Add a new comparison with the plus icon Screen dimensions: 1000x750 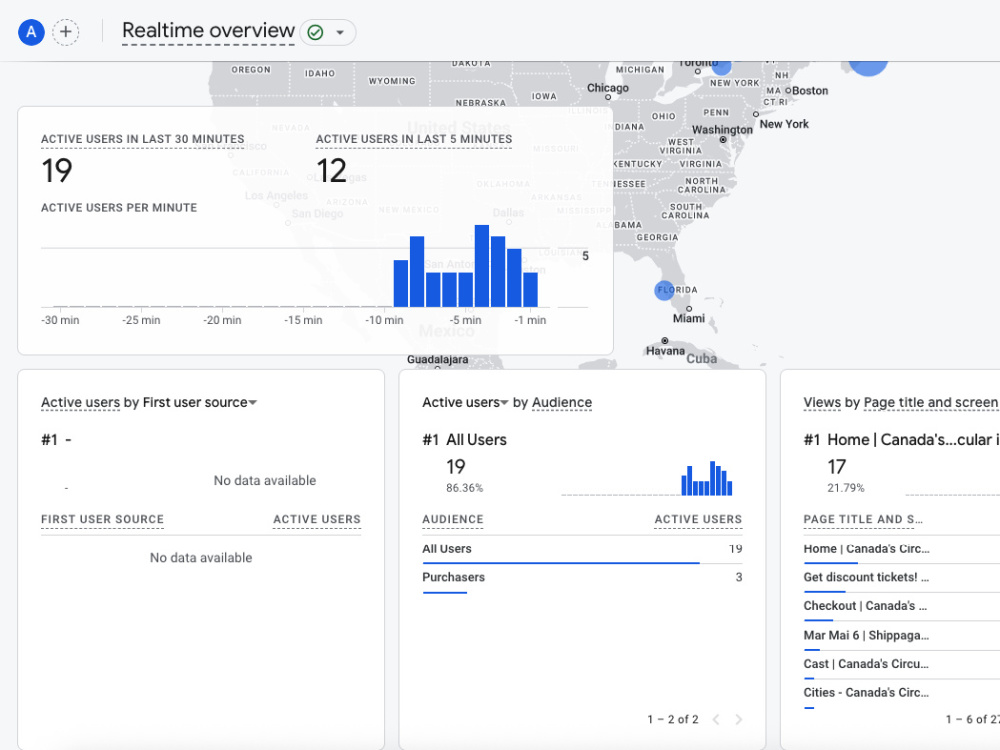[66, 32]
